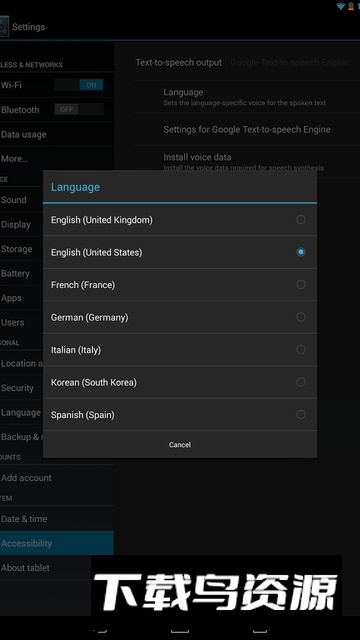Image resolution: width=360 pixels, height=640 pixels.
Task: Select Spanish (Spain) radio button
Action: click(301, 415)
